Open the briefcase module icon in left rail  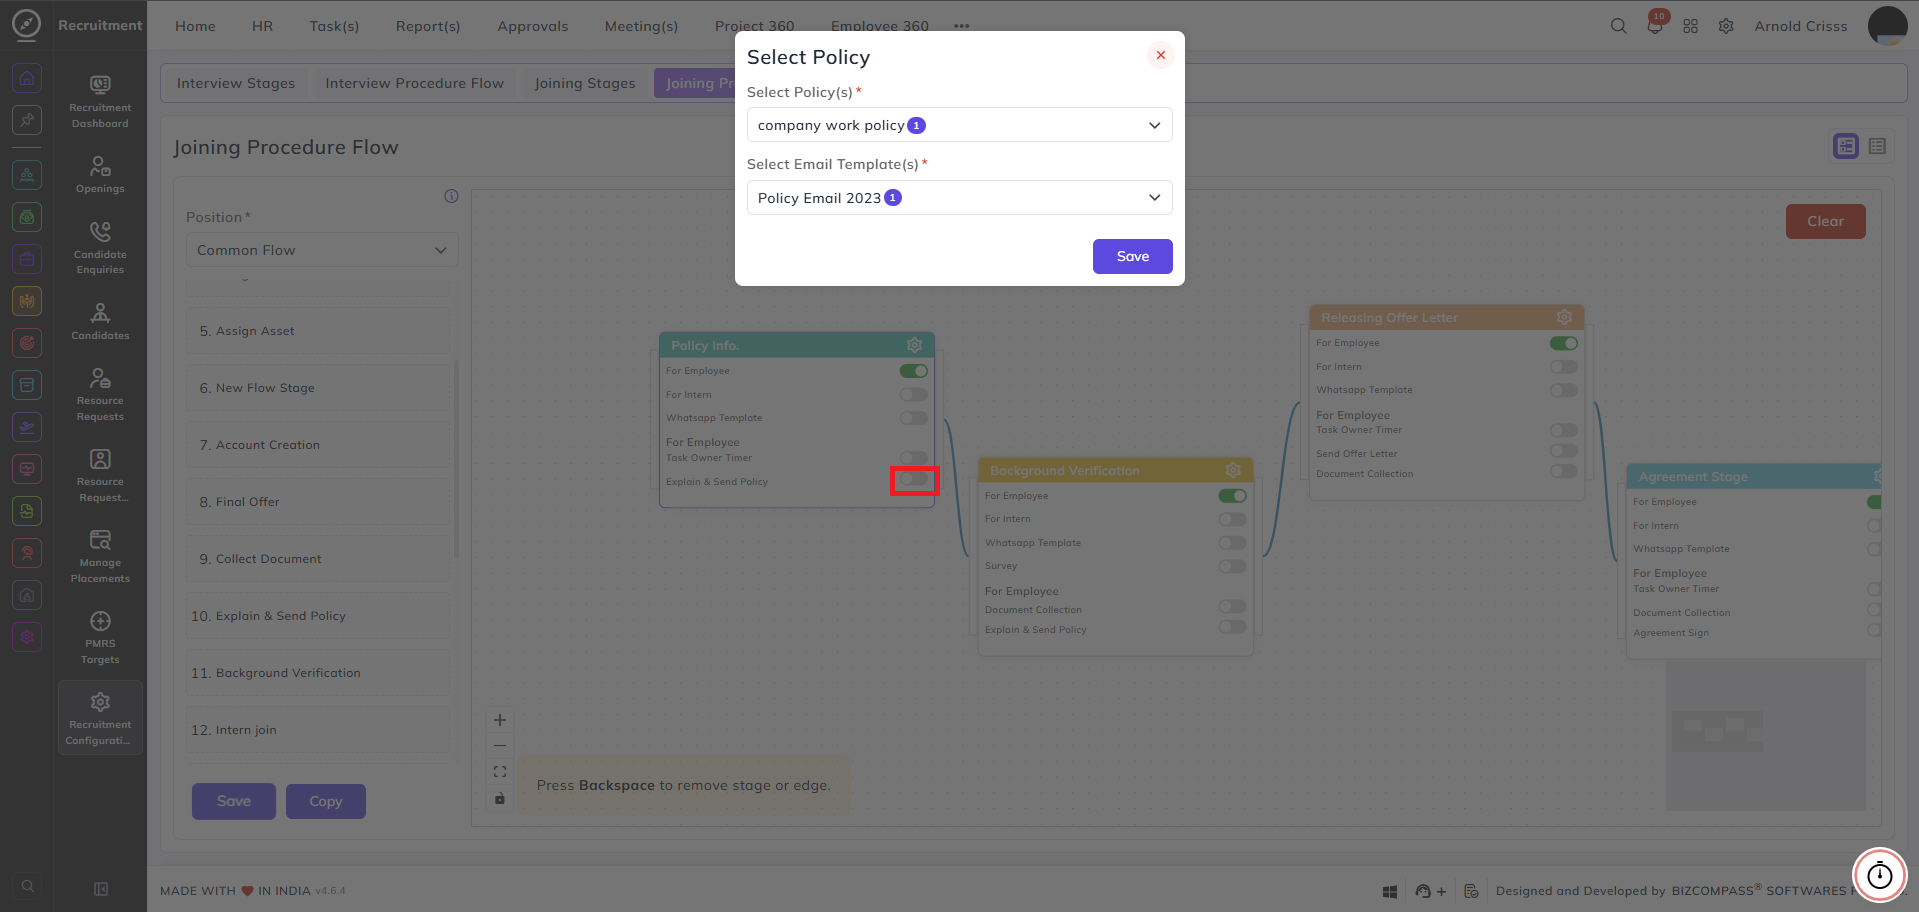click(27, 259)
